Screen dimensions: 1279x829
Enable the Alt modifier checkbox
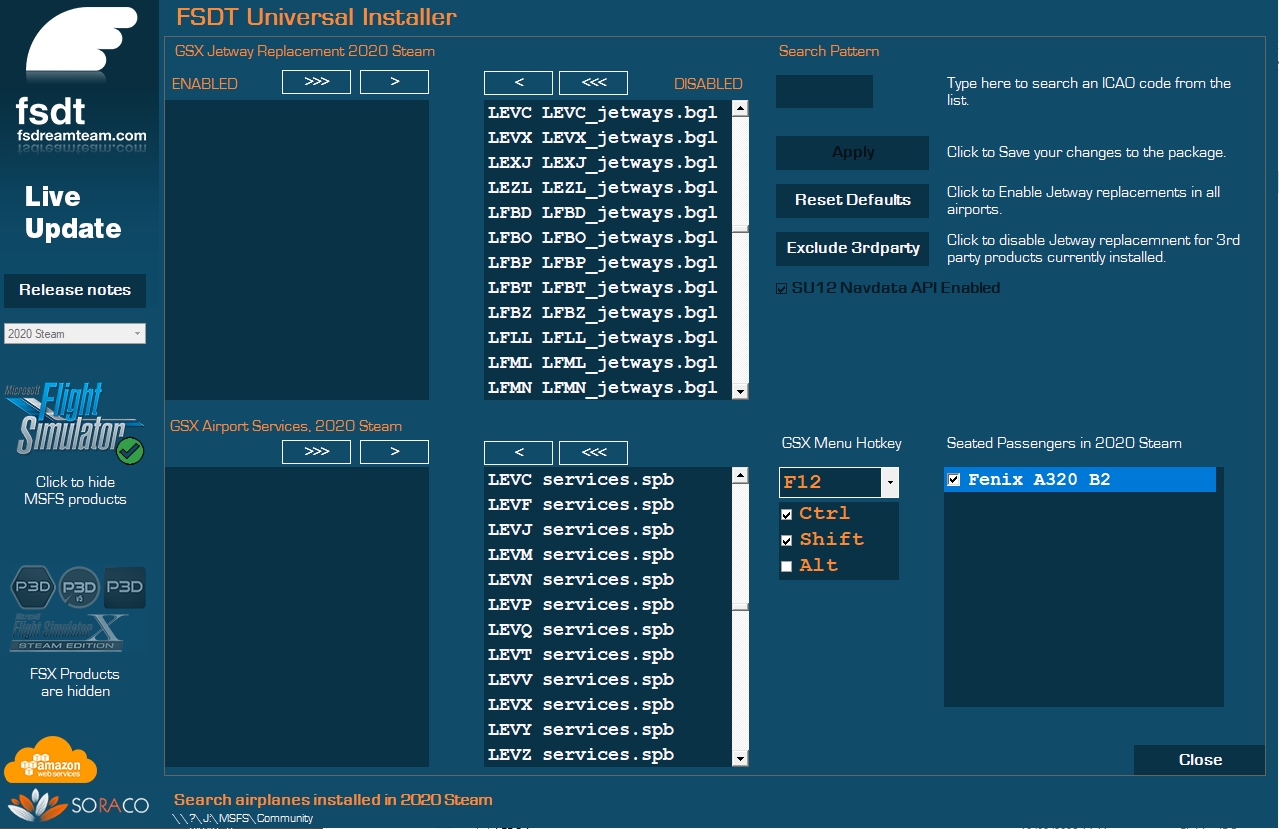point(786,566)
